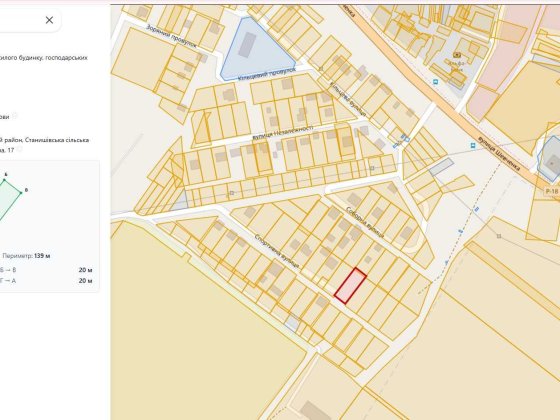Screen dimensions: 560x420
Task: Click the power line node on Кільцева вулиця
Action: point(321,69)
